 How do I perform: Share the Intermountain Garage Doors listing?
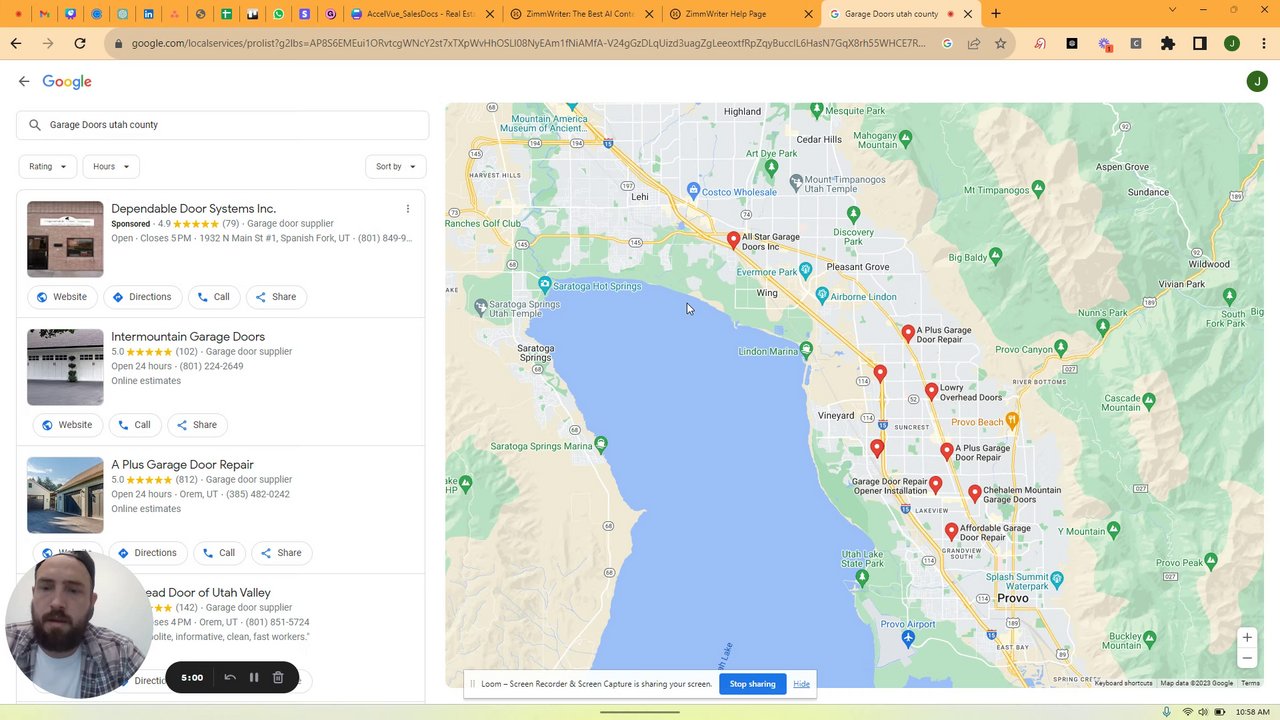click(x=197, y=425)
